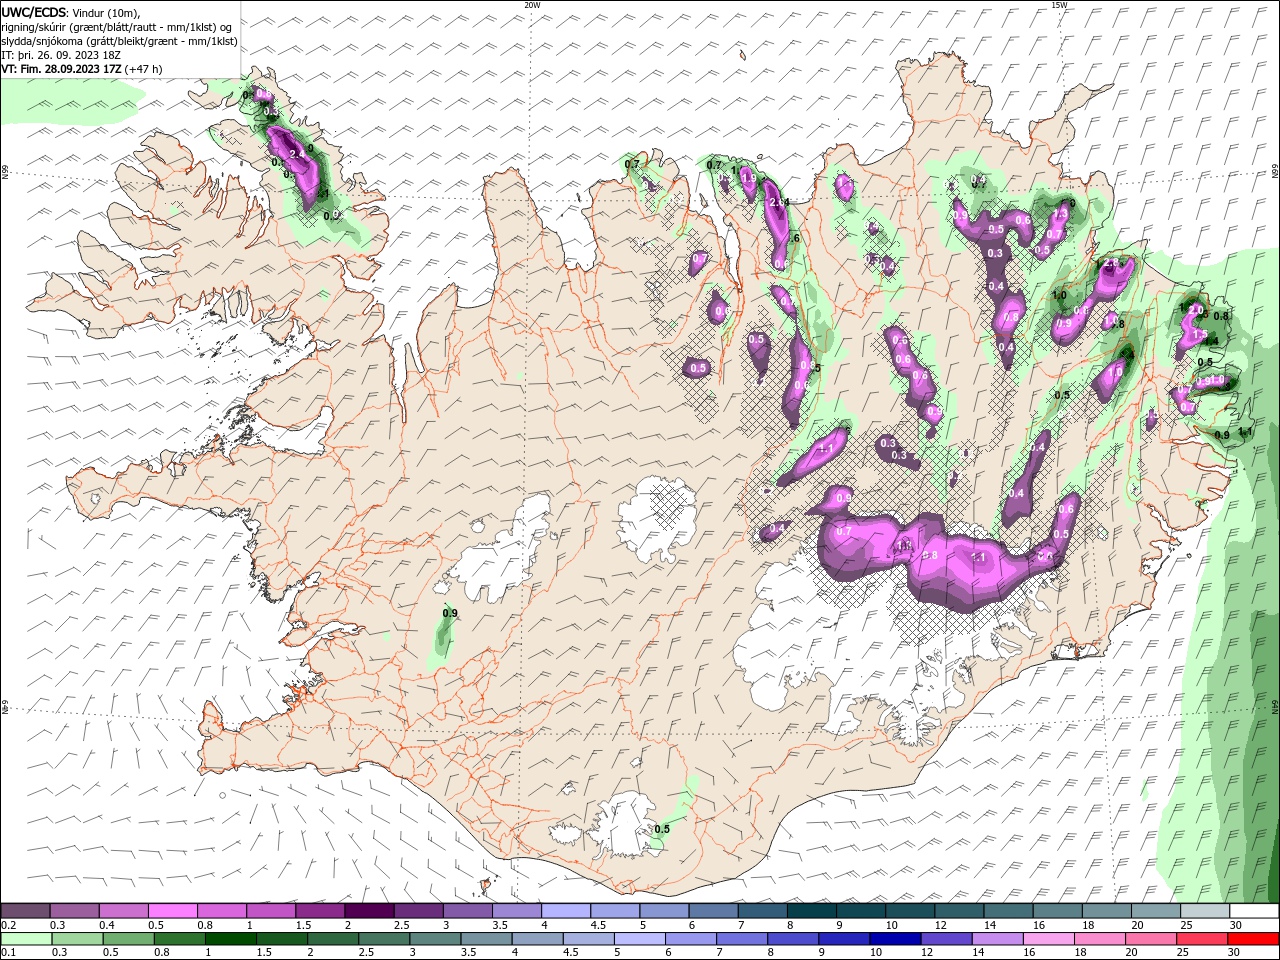The height and width of the screenshot is (960, 1280).
Task: Click the 15W longitude label at top
Action: tap(1059, 5)
